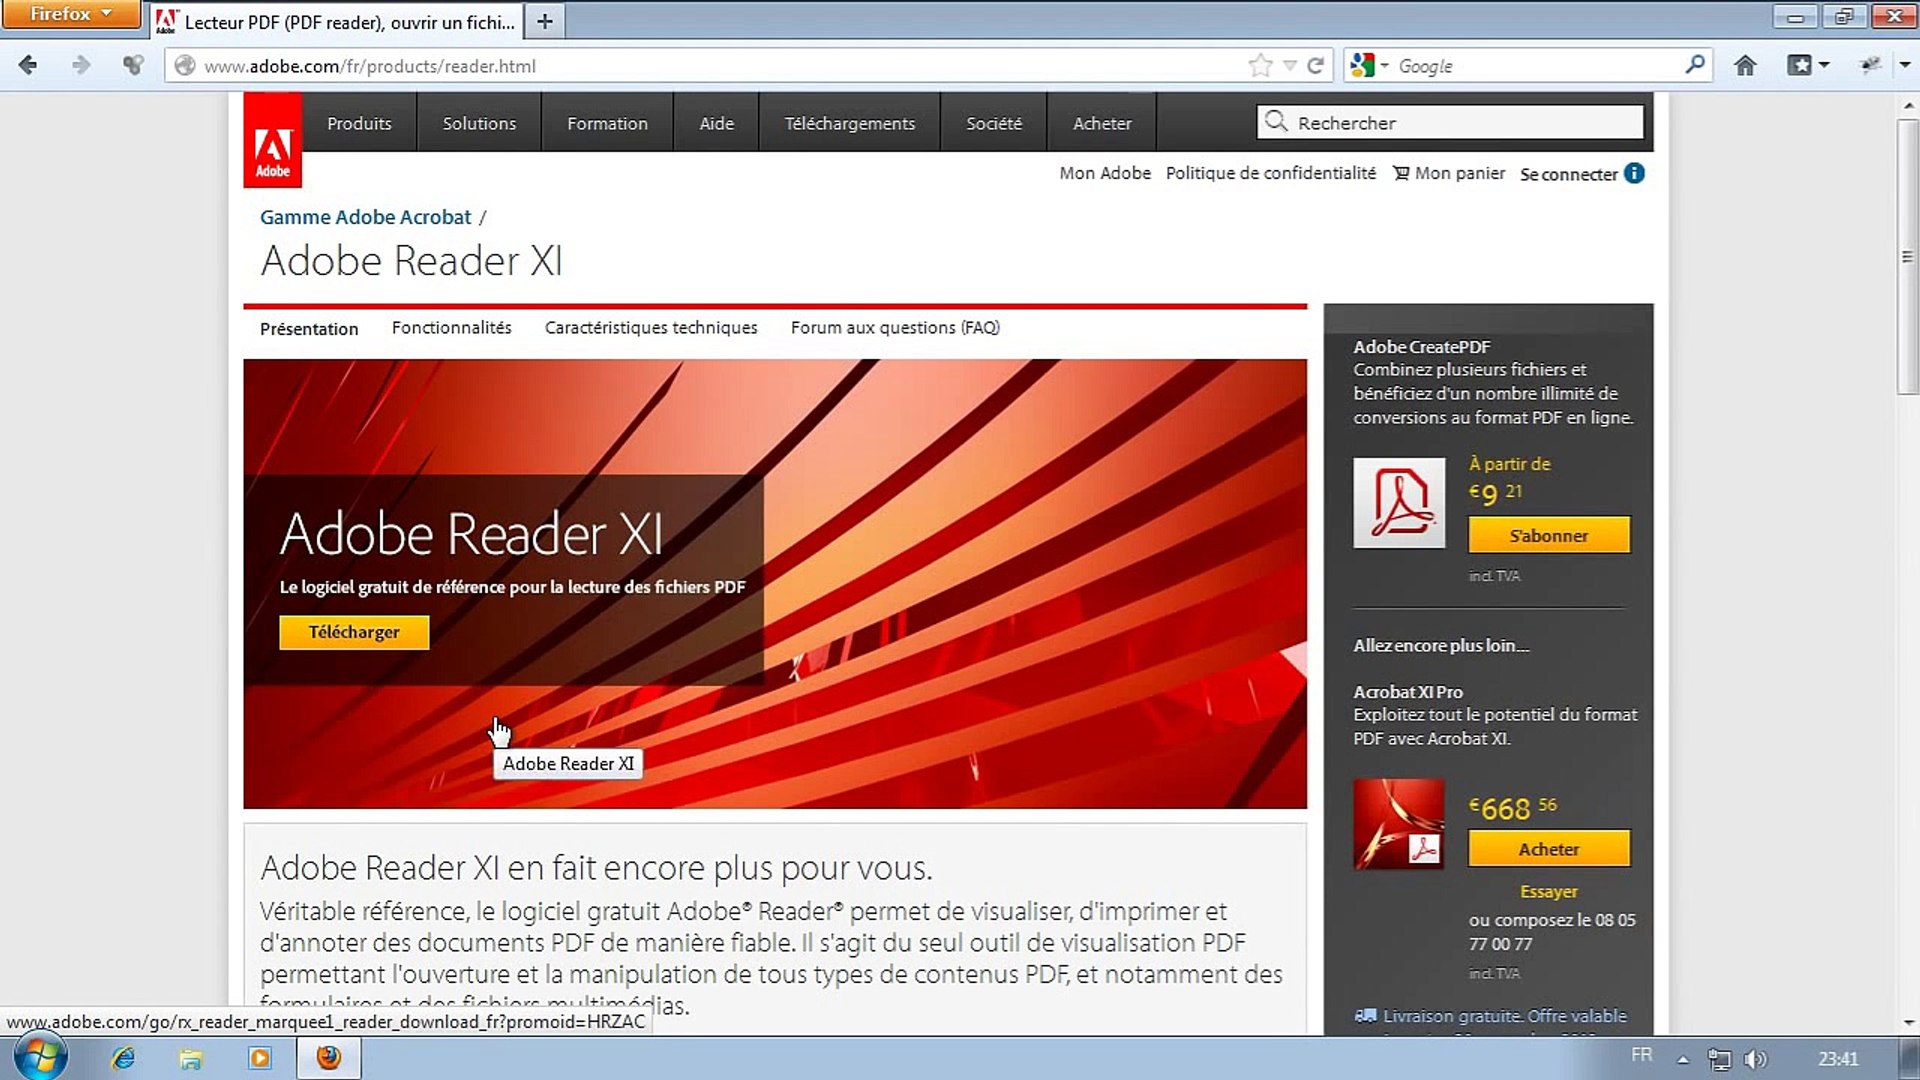Image resolution: width=1920 pixels, height=1080 pixels.
Task: Open the Téléchargements menu
Action: click(849, 123)
